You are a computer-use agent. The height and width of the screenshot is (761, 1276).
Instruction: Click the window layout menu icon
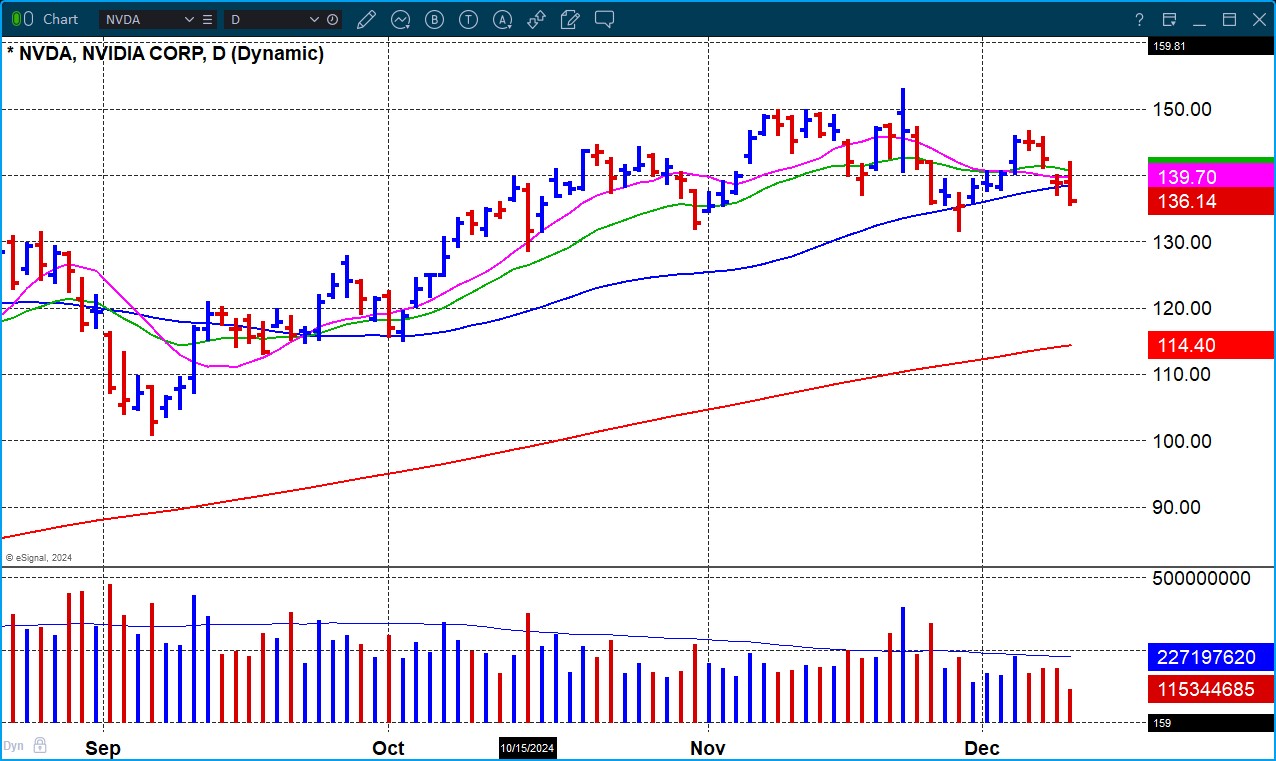(1169, 20)
